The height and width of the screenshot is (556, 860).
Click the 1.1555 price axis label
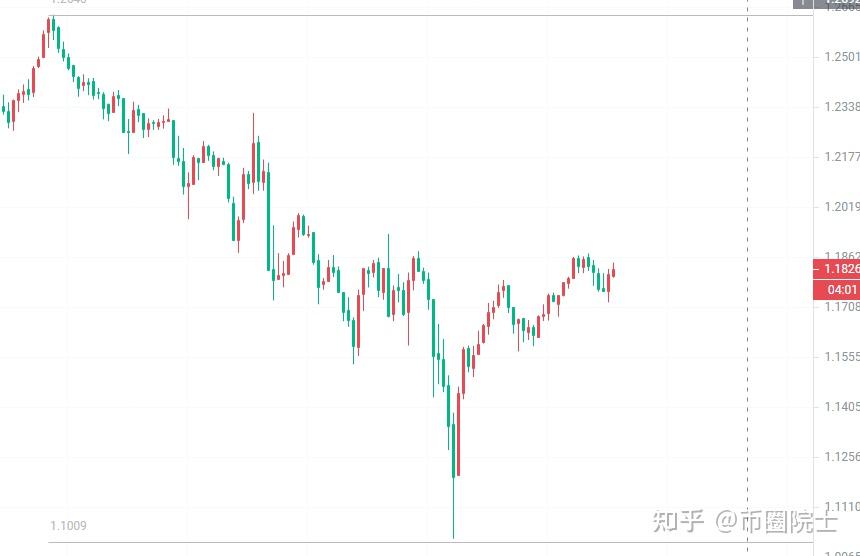(x=838, y=356)
